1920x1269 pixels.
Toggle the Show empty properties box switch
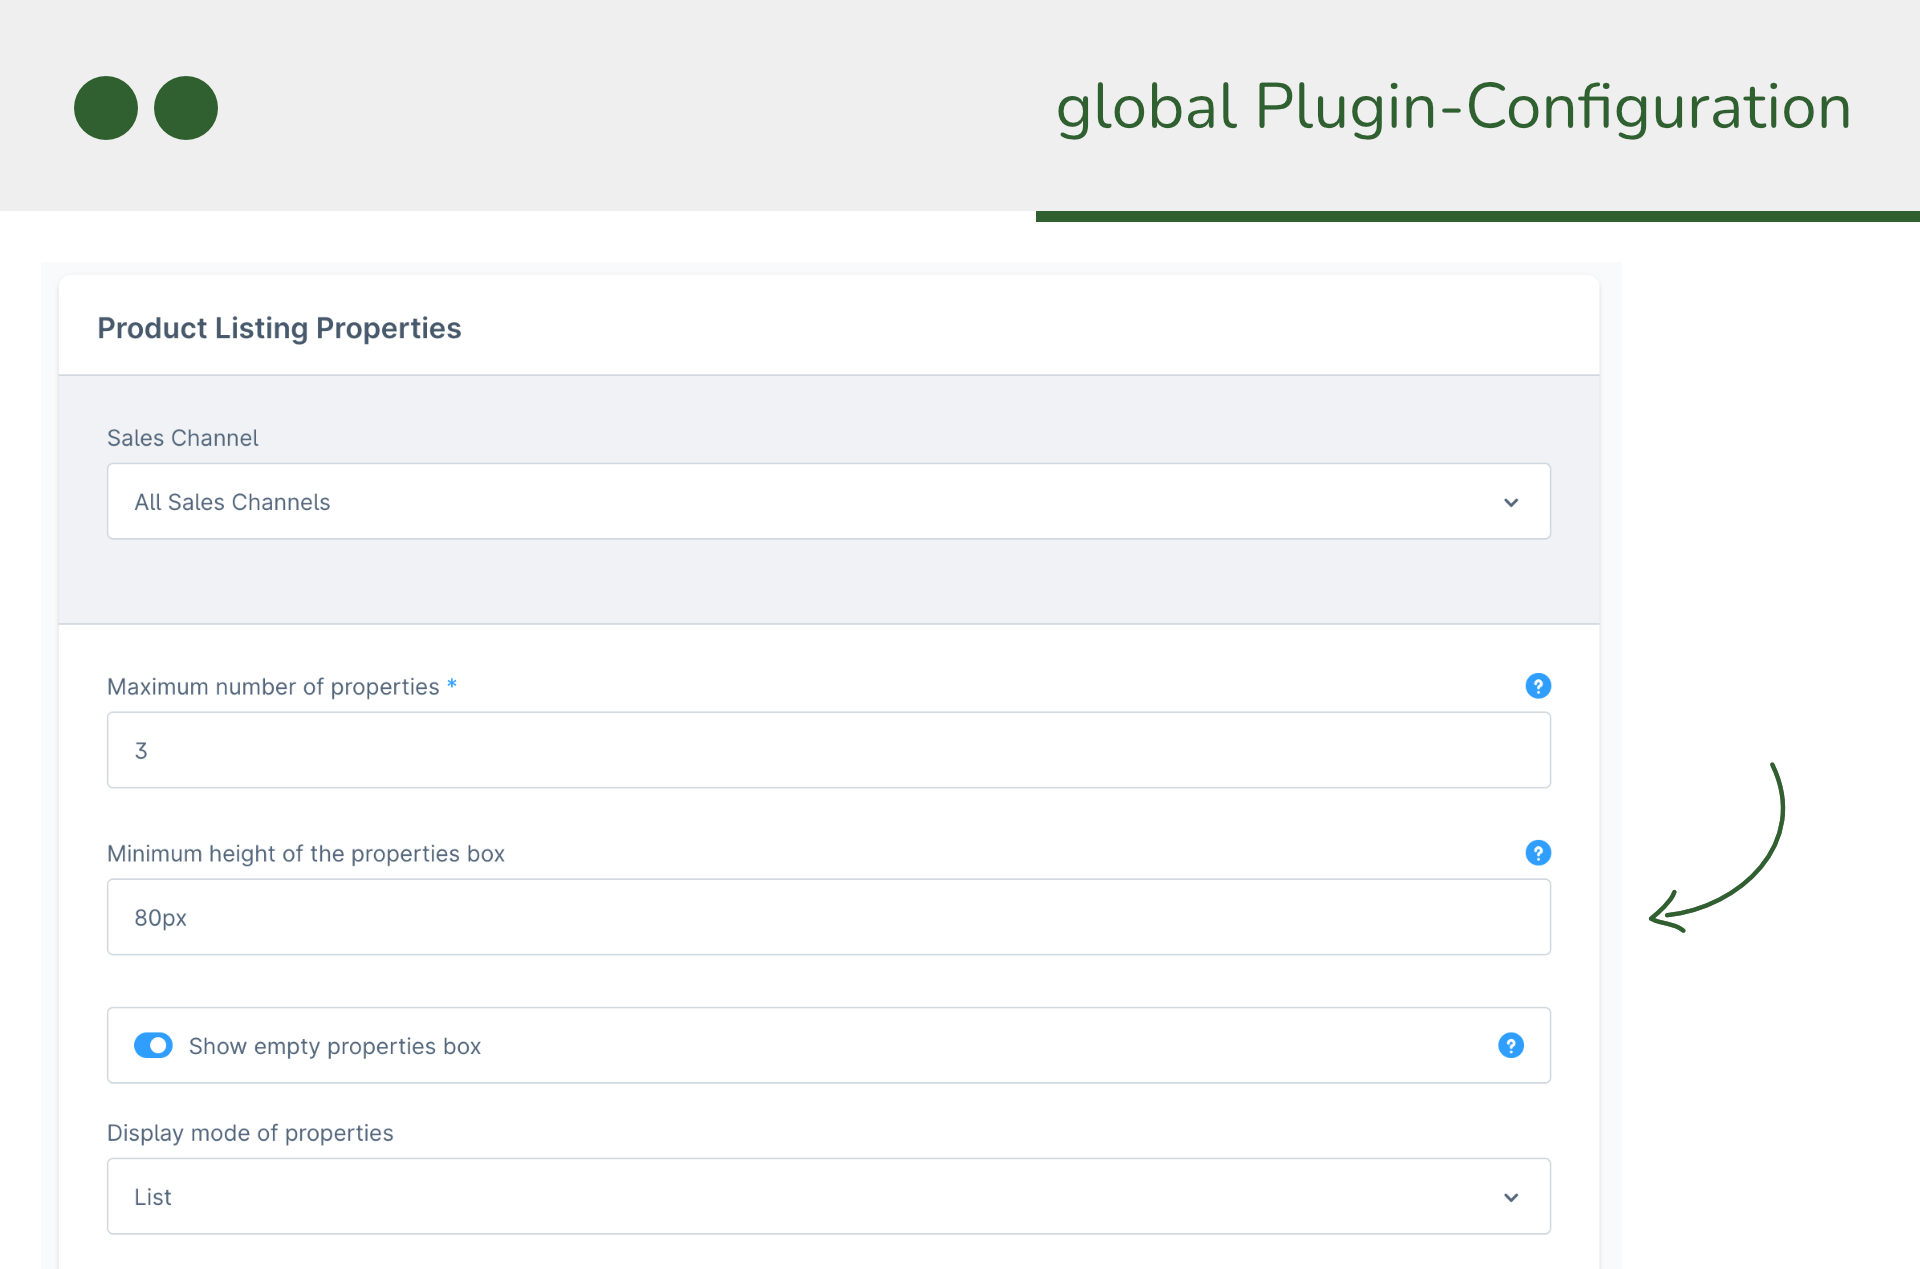[x=153, y=1045]
